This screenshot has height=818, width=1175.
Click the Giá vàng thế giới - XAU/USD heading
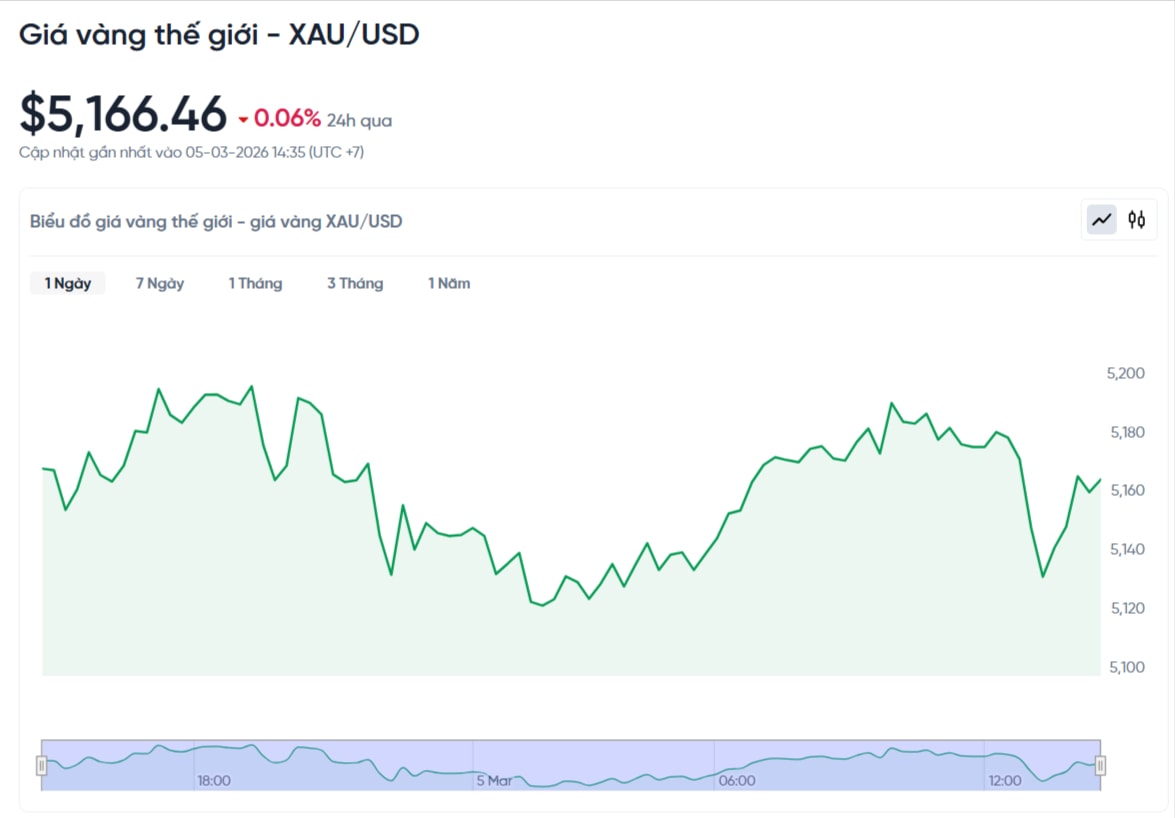pos(219,35)
